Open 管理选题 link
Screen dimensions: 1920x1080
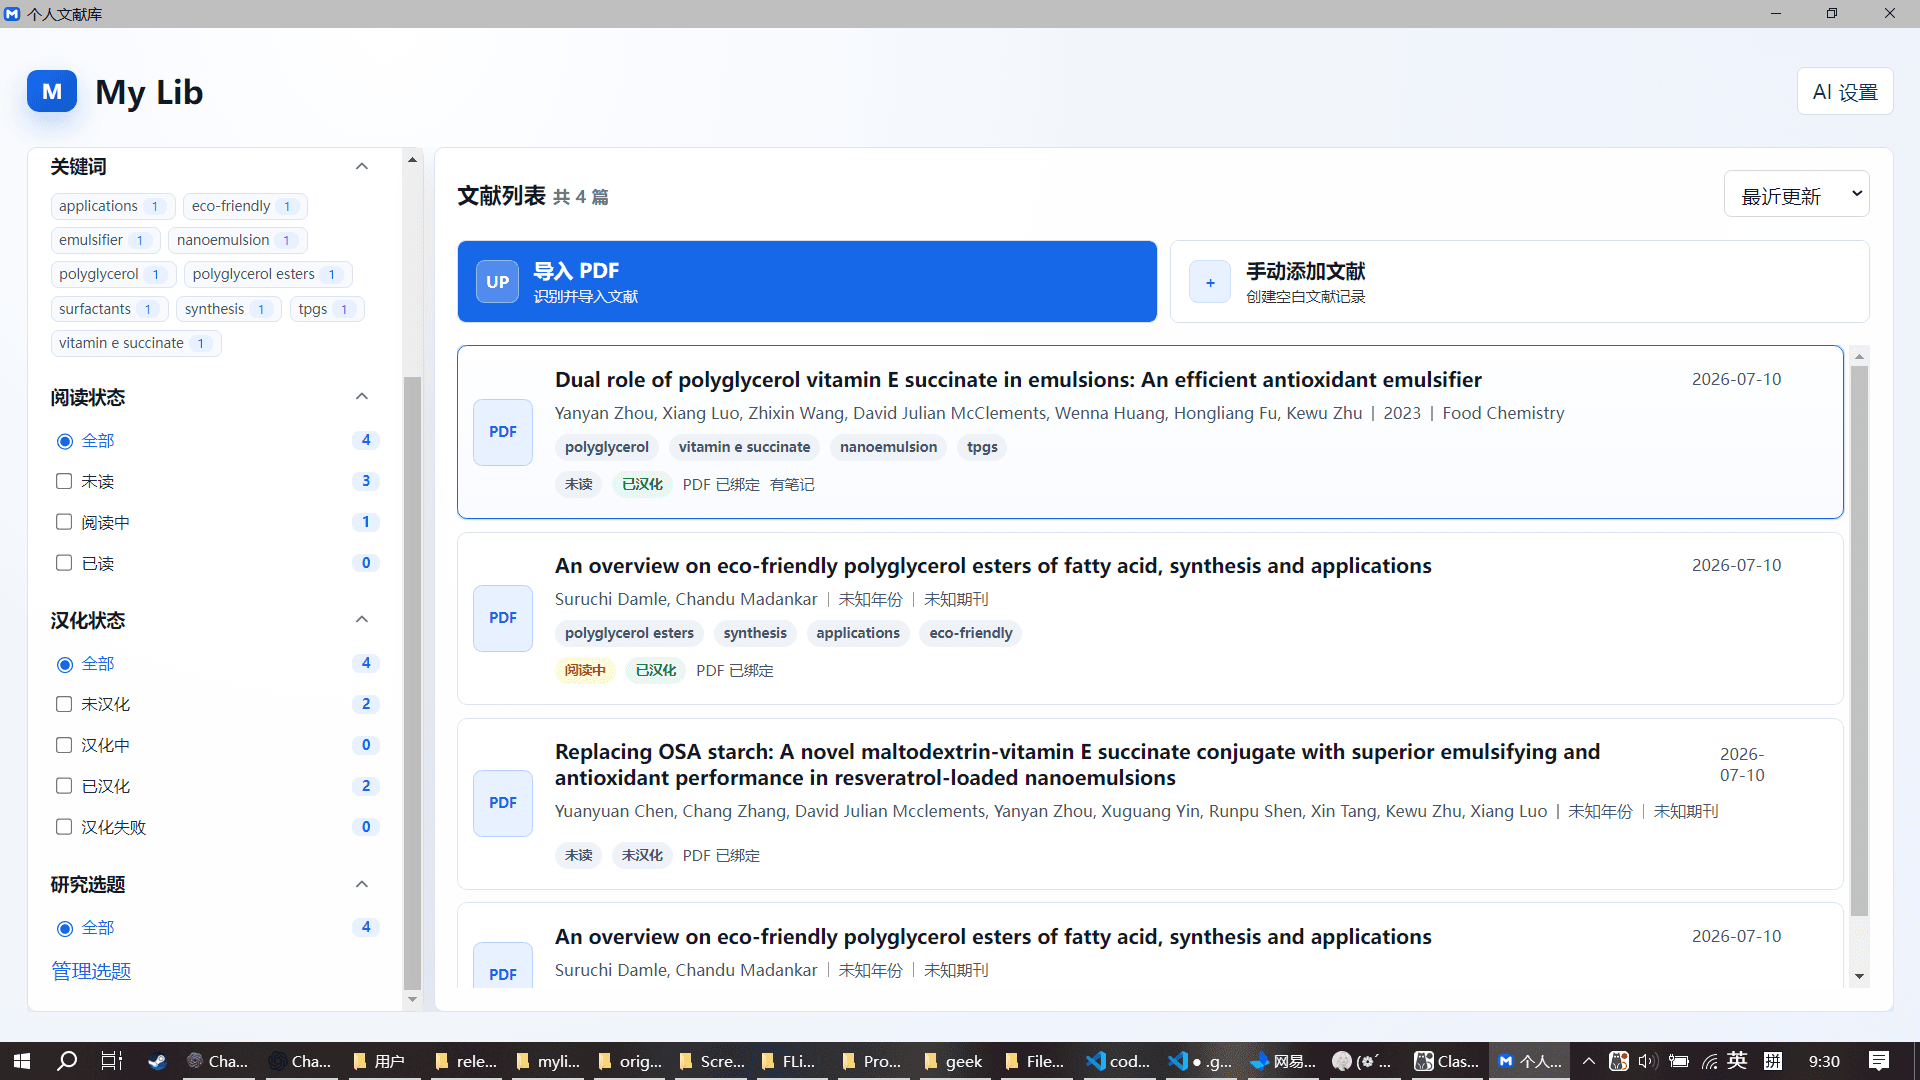[x=91, y=971]
